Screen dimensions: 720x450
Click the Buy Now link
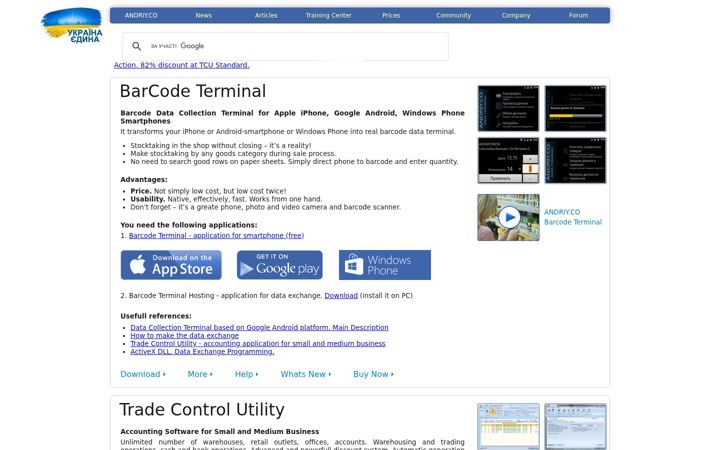point(373,374)
